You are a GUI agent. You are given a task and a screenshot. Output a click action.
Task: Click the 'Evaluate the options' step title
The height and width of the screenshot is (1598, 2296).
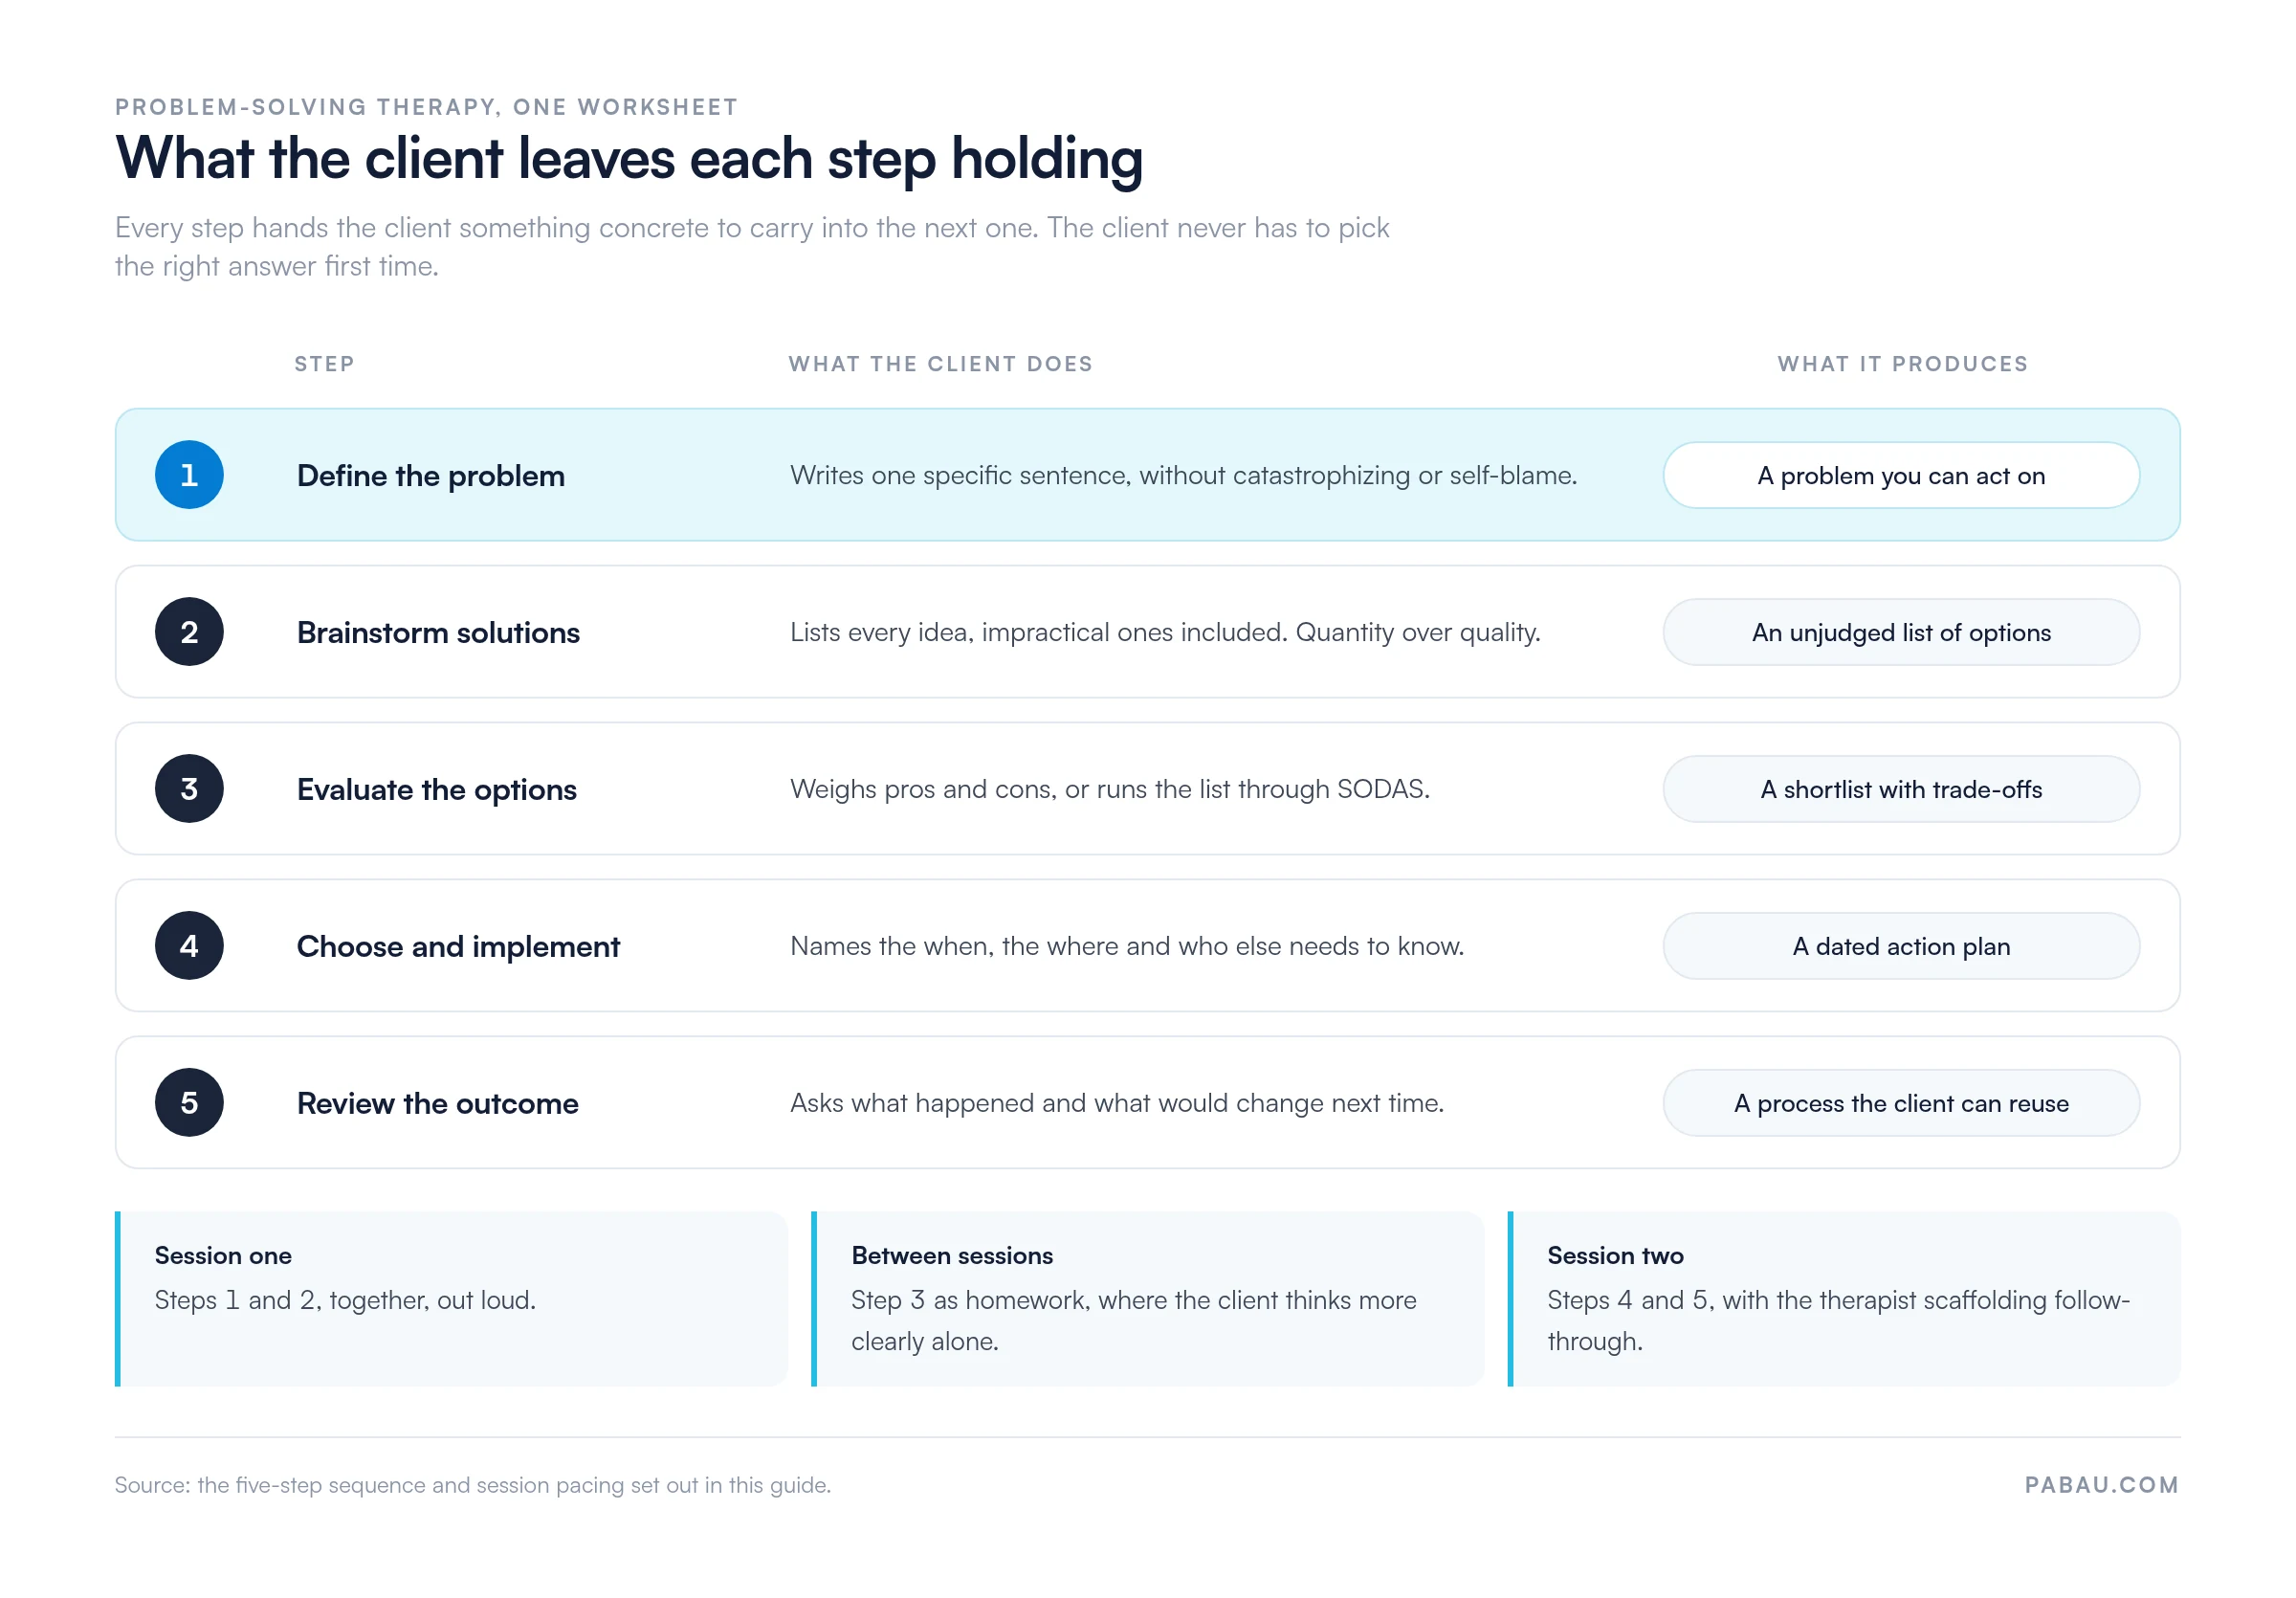(x=437, y=790)
